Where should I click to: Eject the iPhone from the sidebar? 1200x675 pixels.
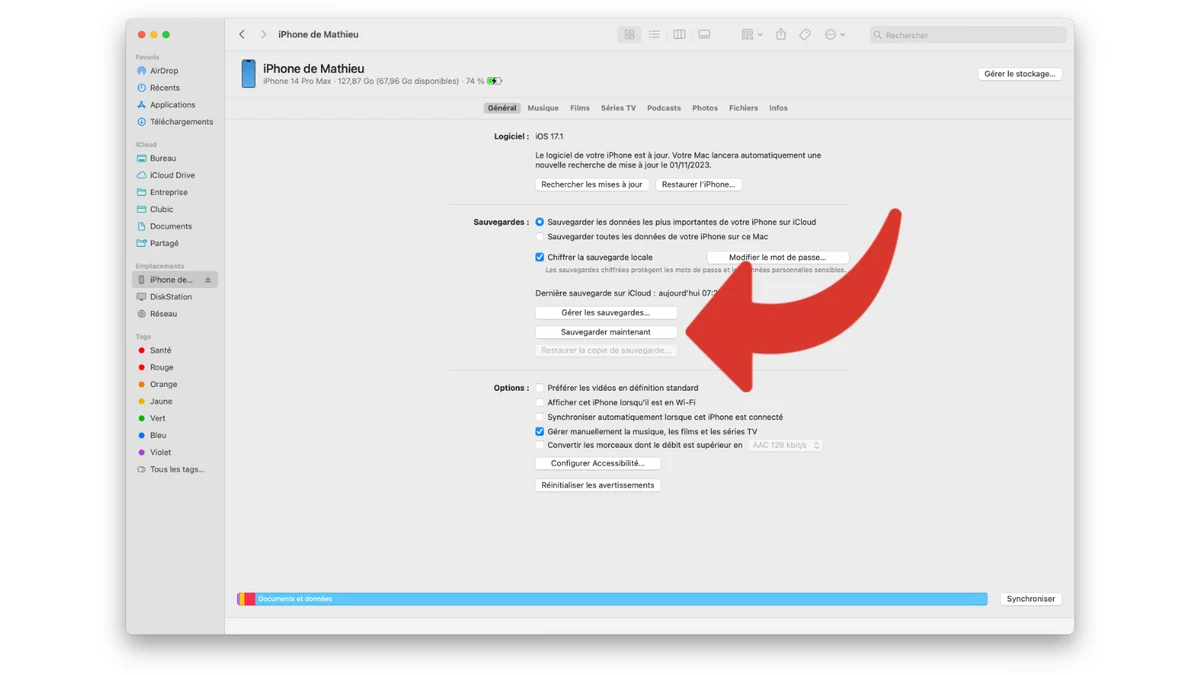click(208, 280)
